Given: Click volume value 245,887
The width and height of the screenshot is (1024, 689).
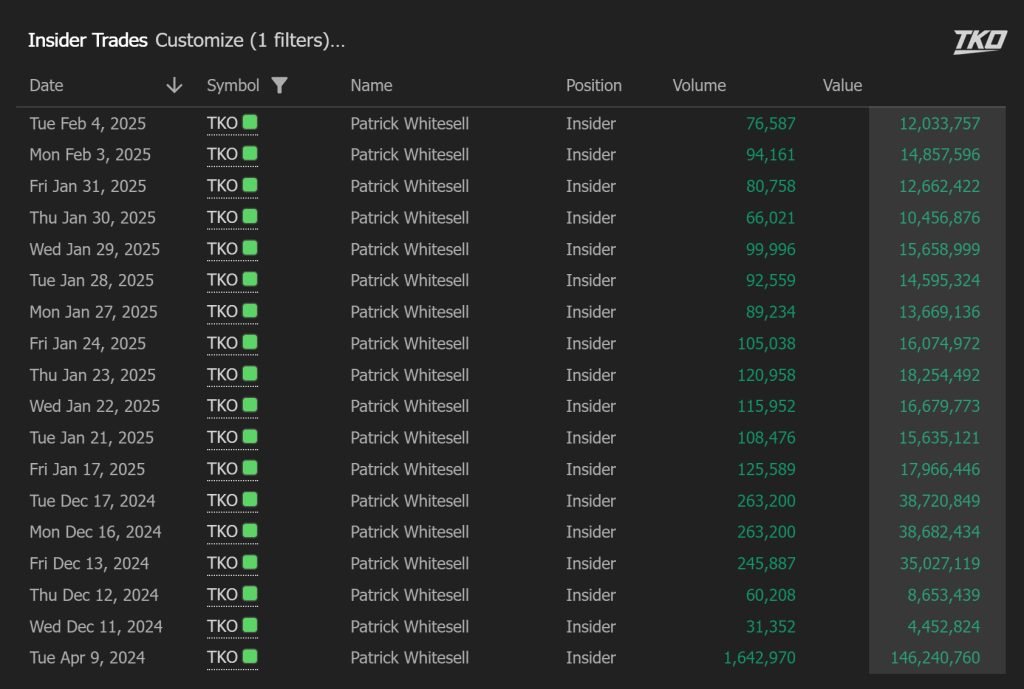Looking at the screenshot, I should (767, 564).
